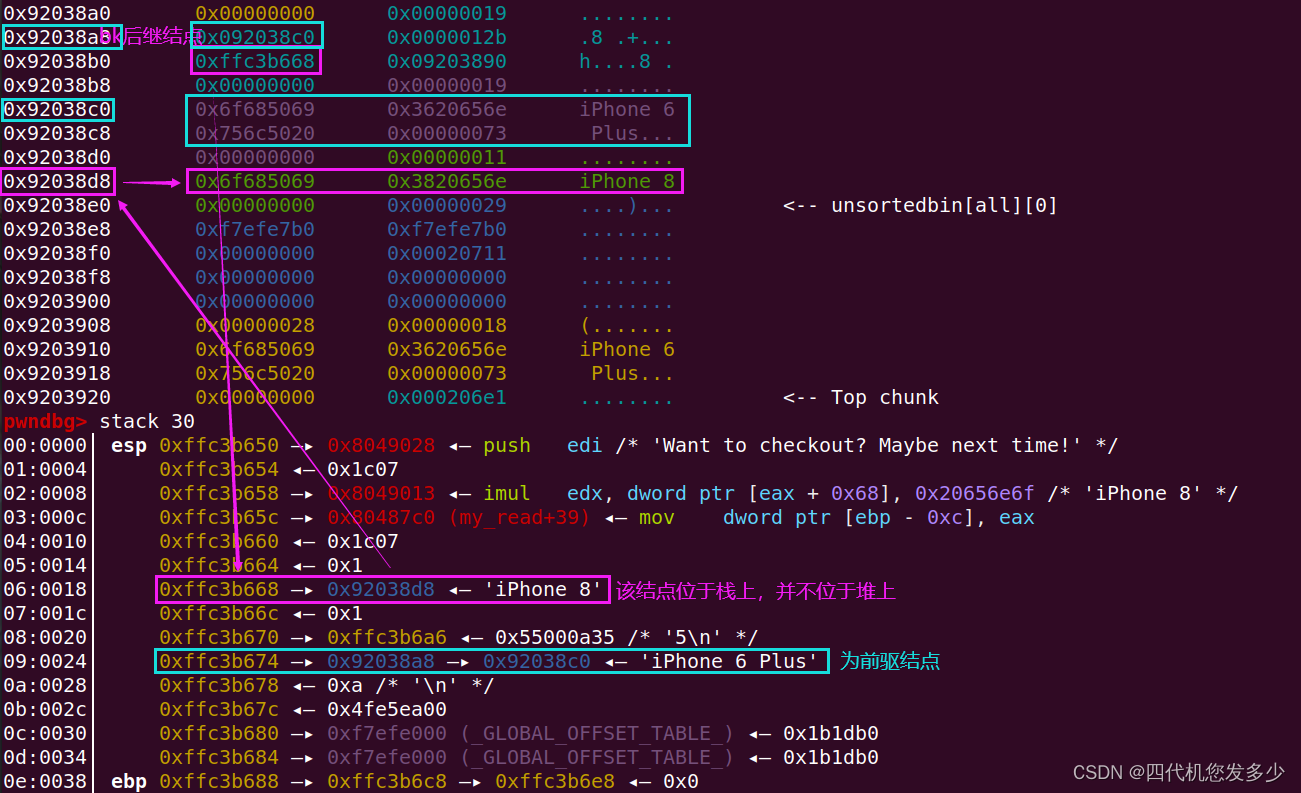Screen dimensions: 1301x793
Task: Click heap address 0x92038d0
Action: [58, 157]
